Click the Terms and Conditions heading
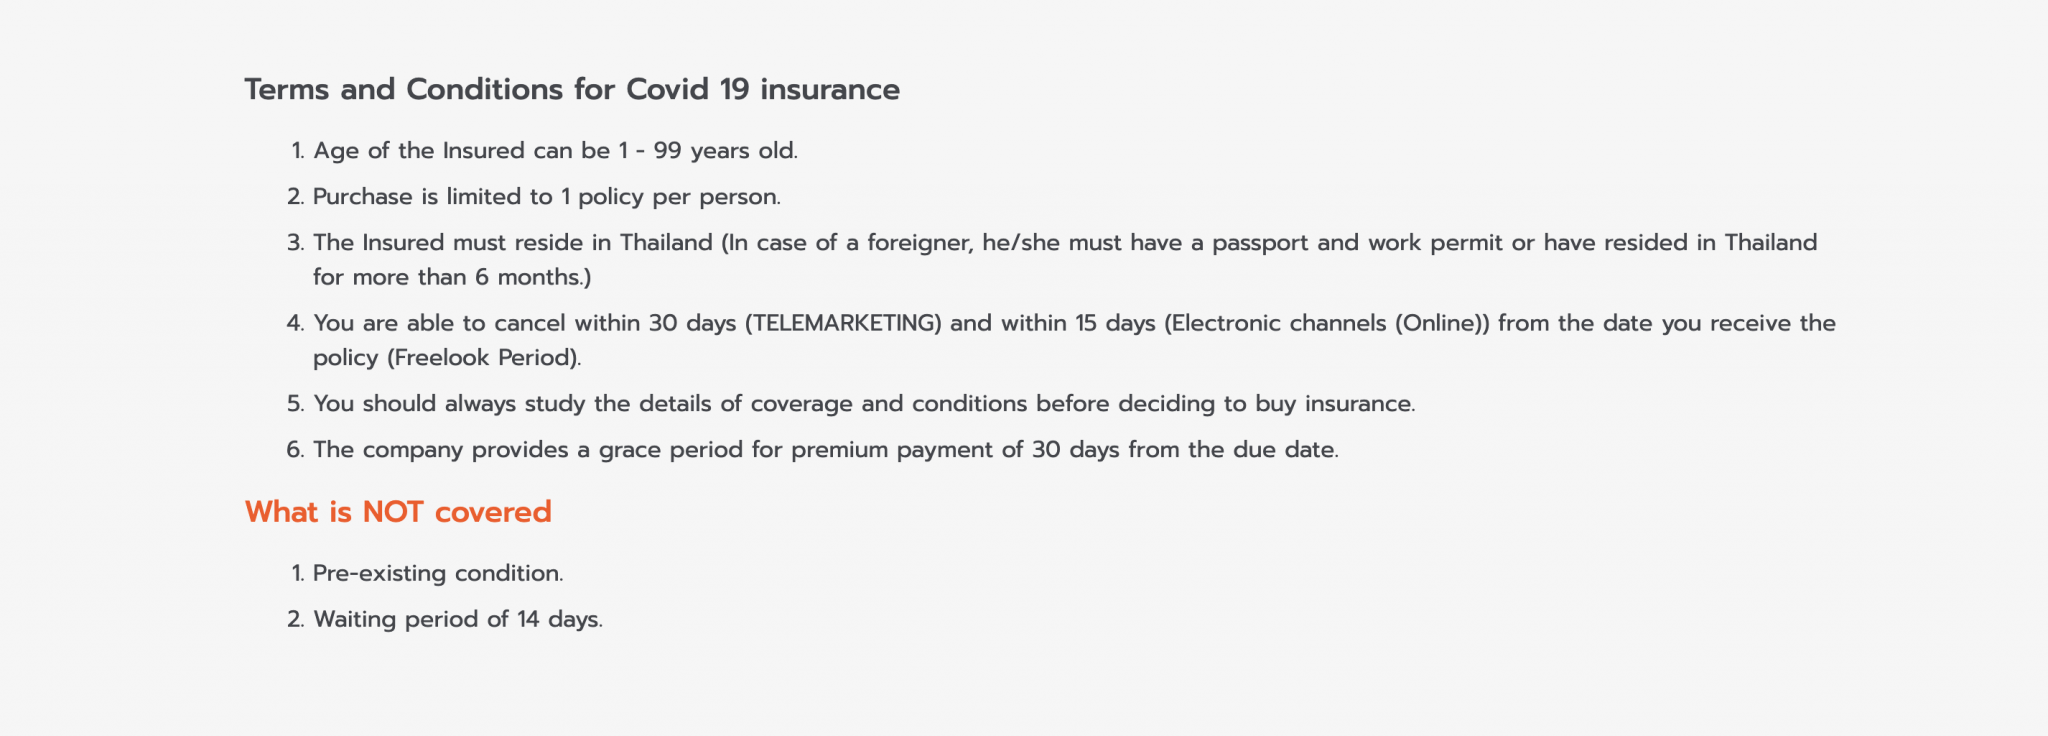Viewport: 2048px width, 736px height. tap(572, 90)
